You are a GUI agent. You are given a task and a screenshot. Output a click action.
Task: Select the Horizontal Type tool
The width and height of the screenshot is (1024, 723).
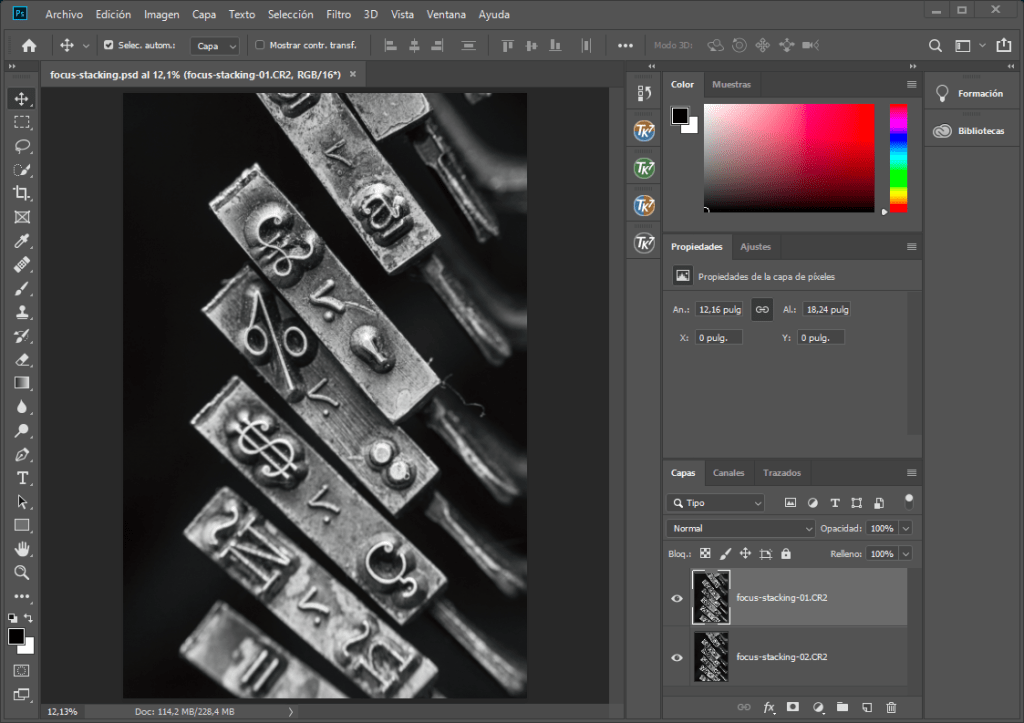click(21, 478)
